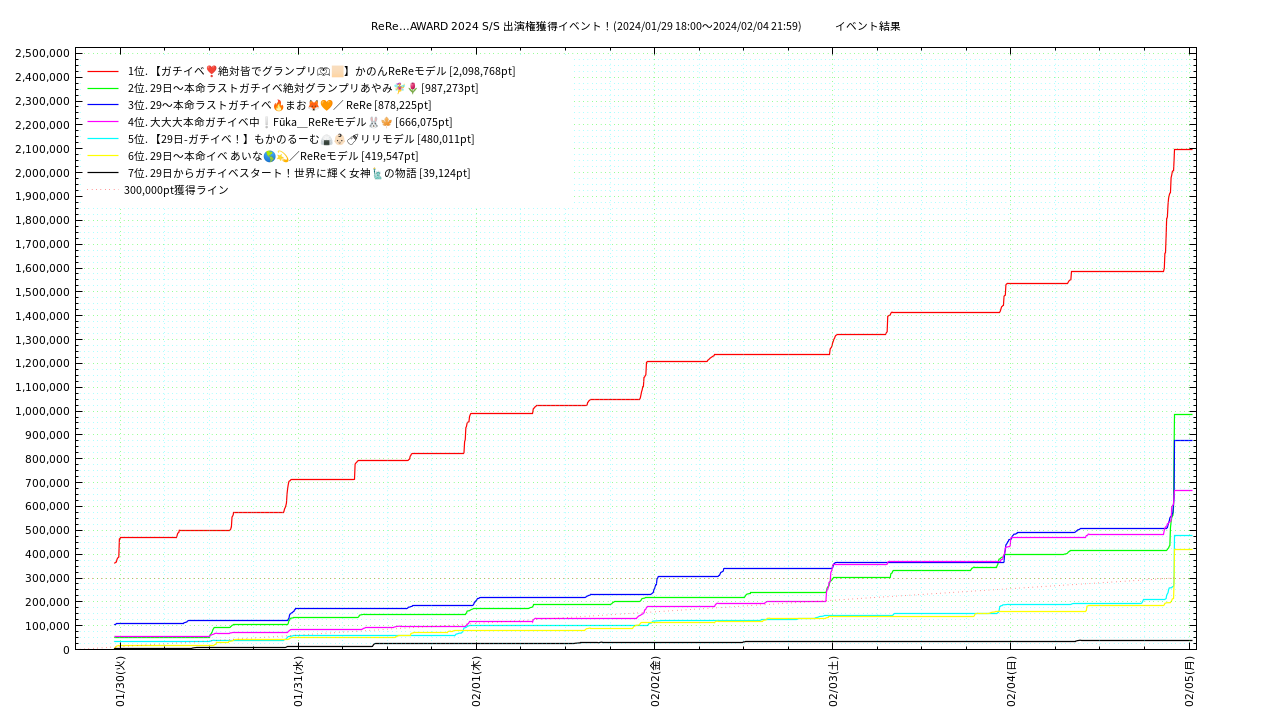Click the green line swatch for 2nd place

[103, 88]
